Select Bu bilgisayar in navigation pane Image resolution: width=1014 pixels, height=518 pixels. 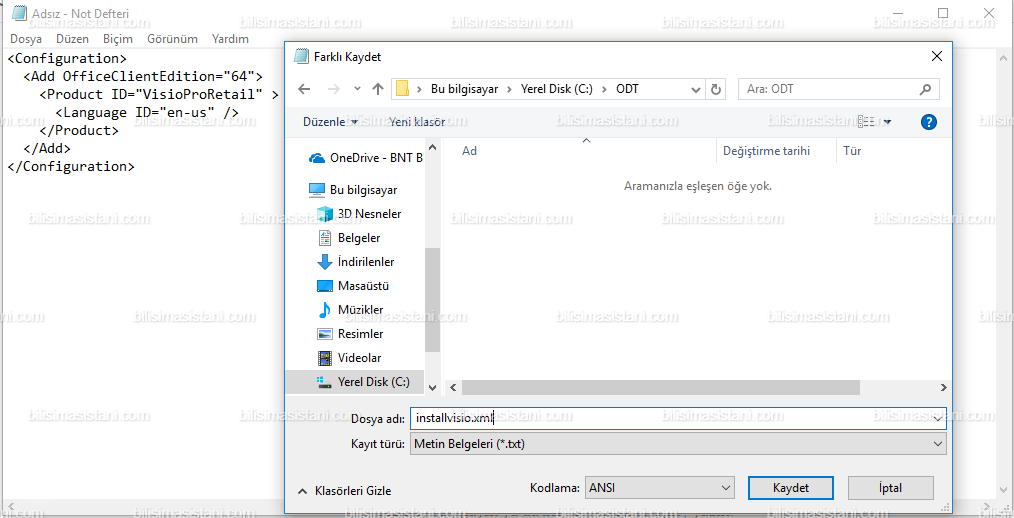353,189
